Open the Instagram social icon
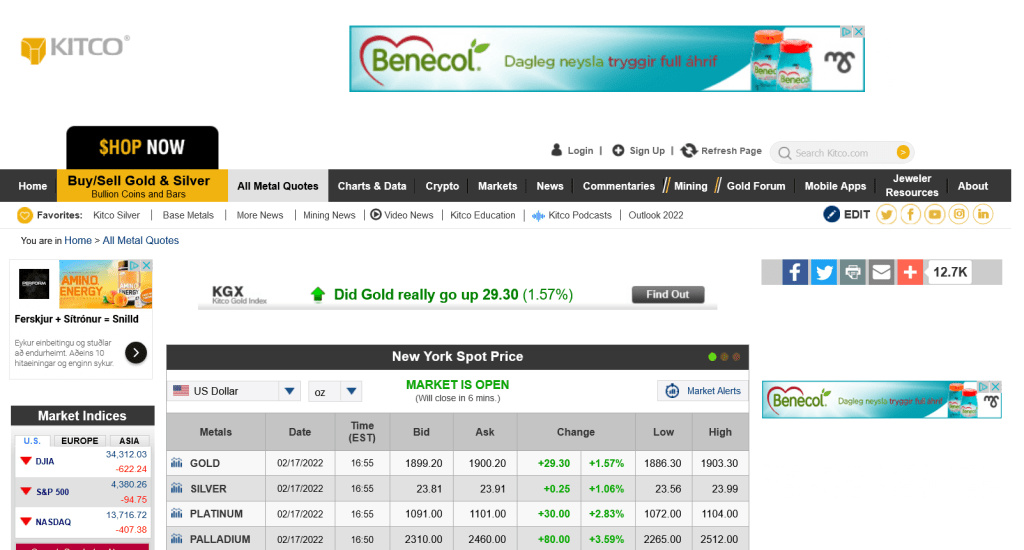The width and height of the screenshot is (1024, 550). [959, 214]
